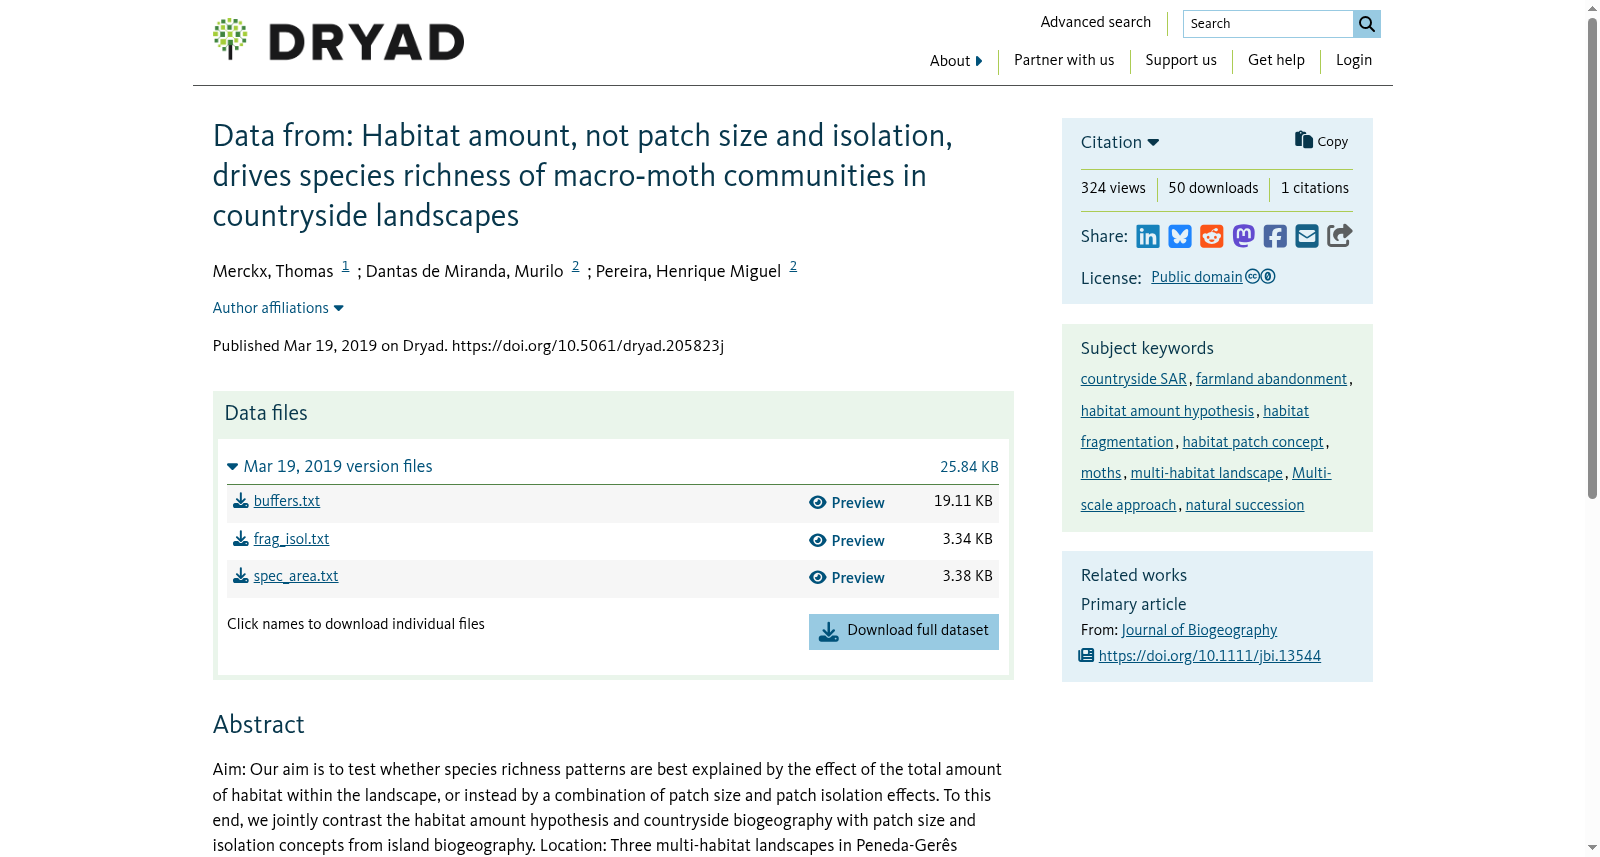Share on Mastodon icon
This screenshot has width=1600, height=857.
pos(1244,236)
